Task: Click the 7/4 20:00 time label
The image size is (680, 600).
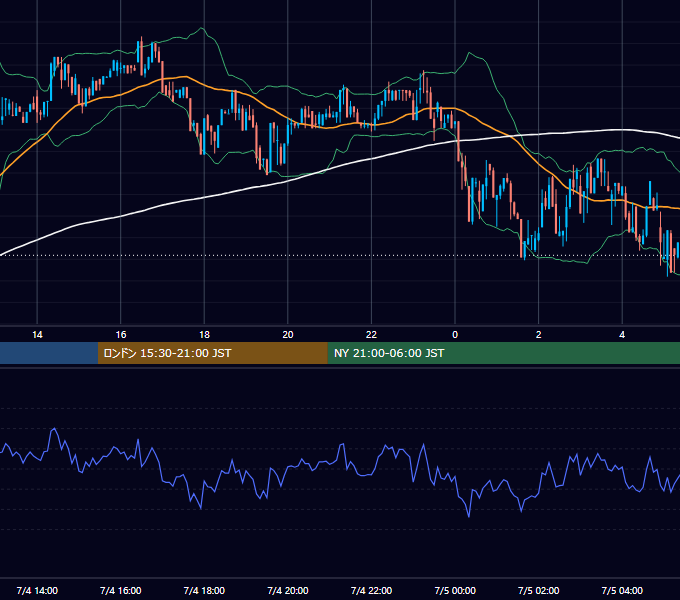Action: tap(288, 591)
